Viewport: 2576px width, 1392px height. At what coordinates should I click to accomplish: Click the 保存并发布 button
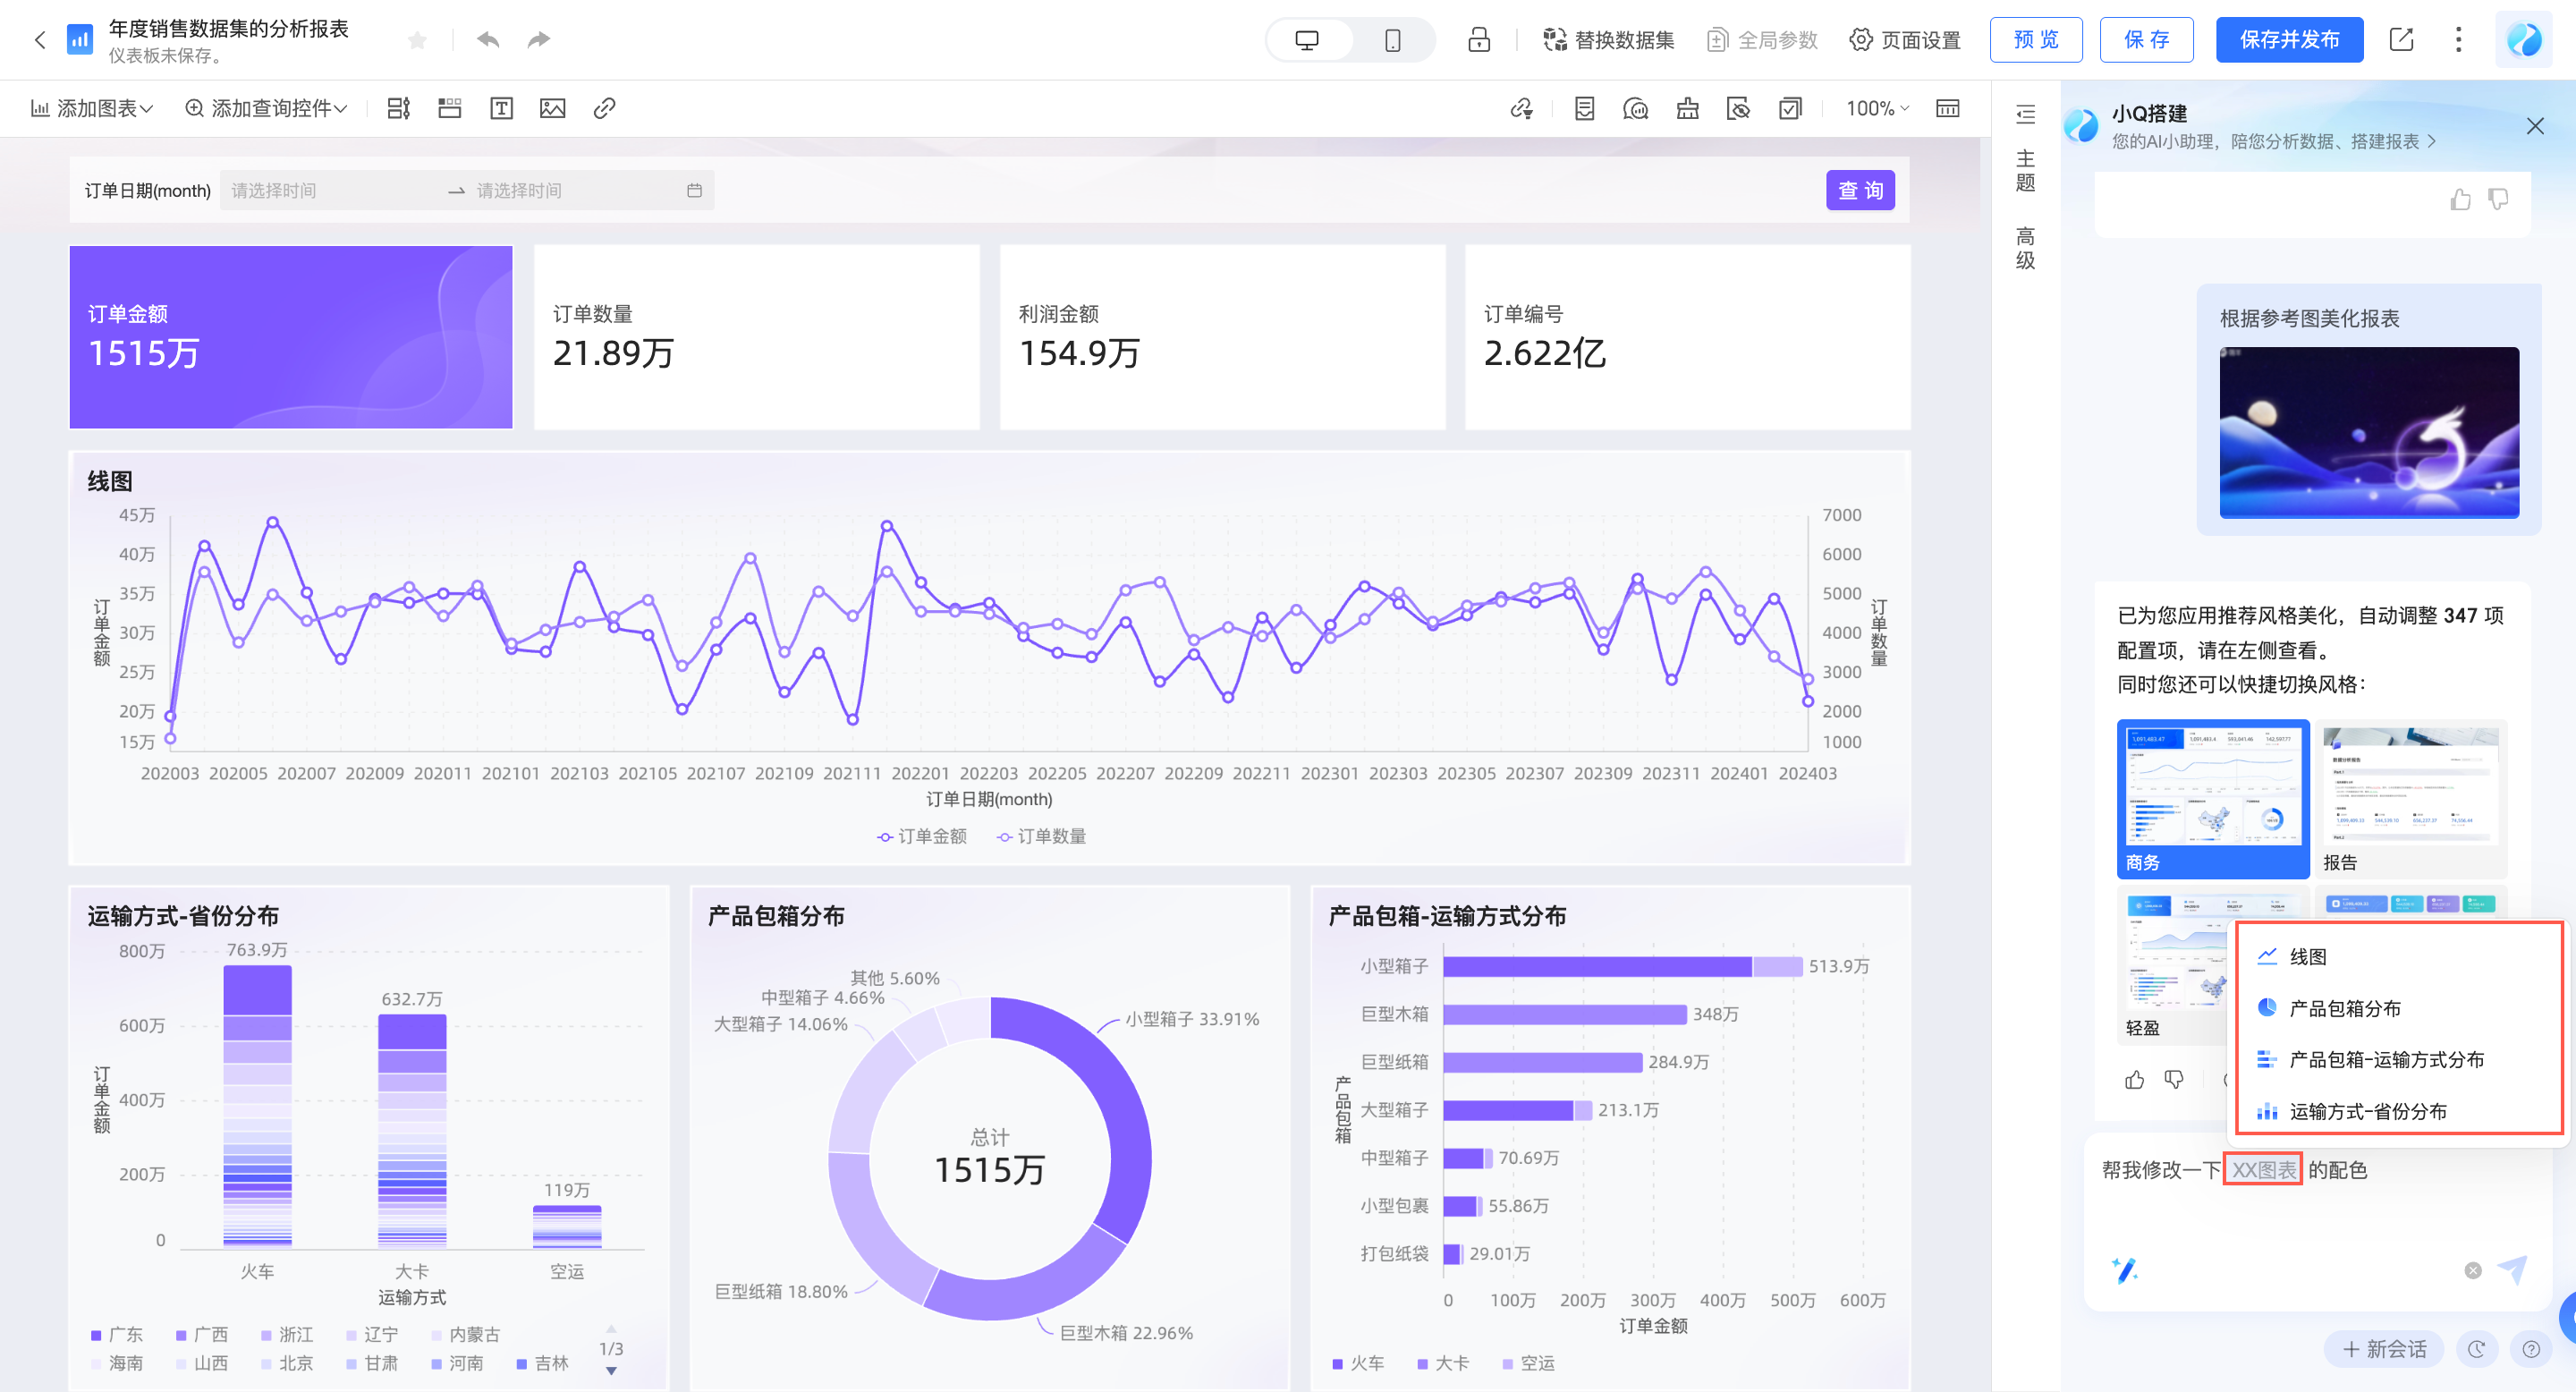click(2288, 40)
